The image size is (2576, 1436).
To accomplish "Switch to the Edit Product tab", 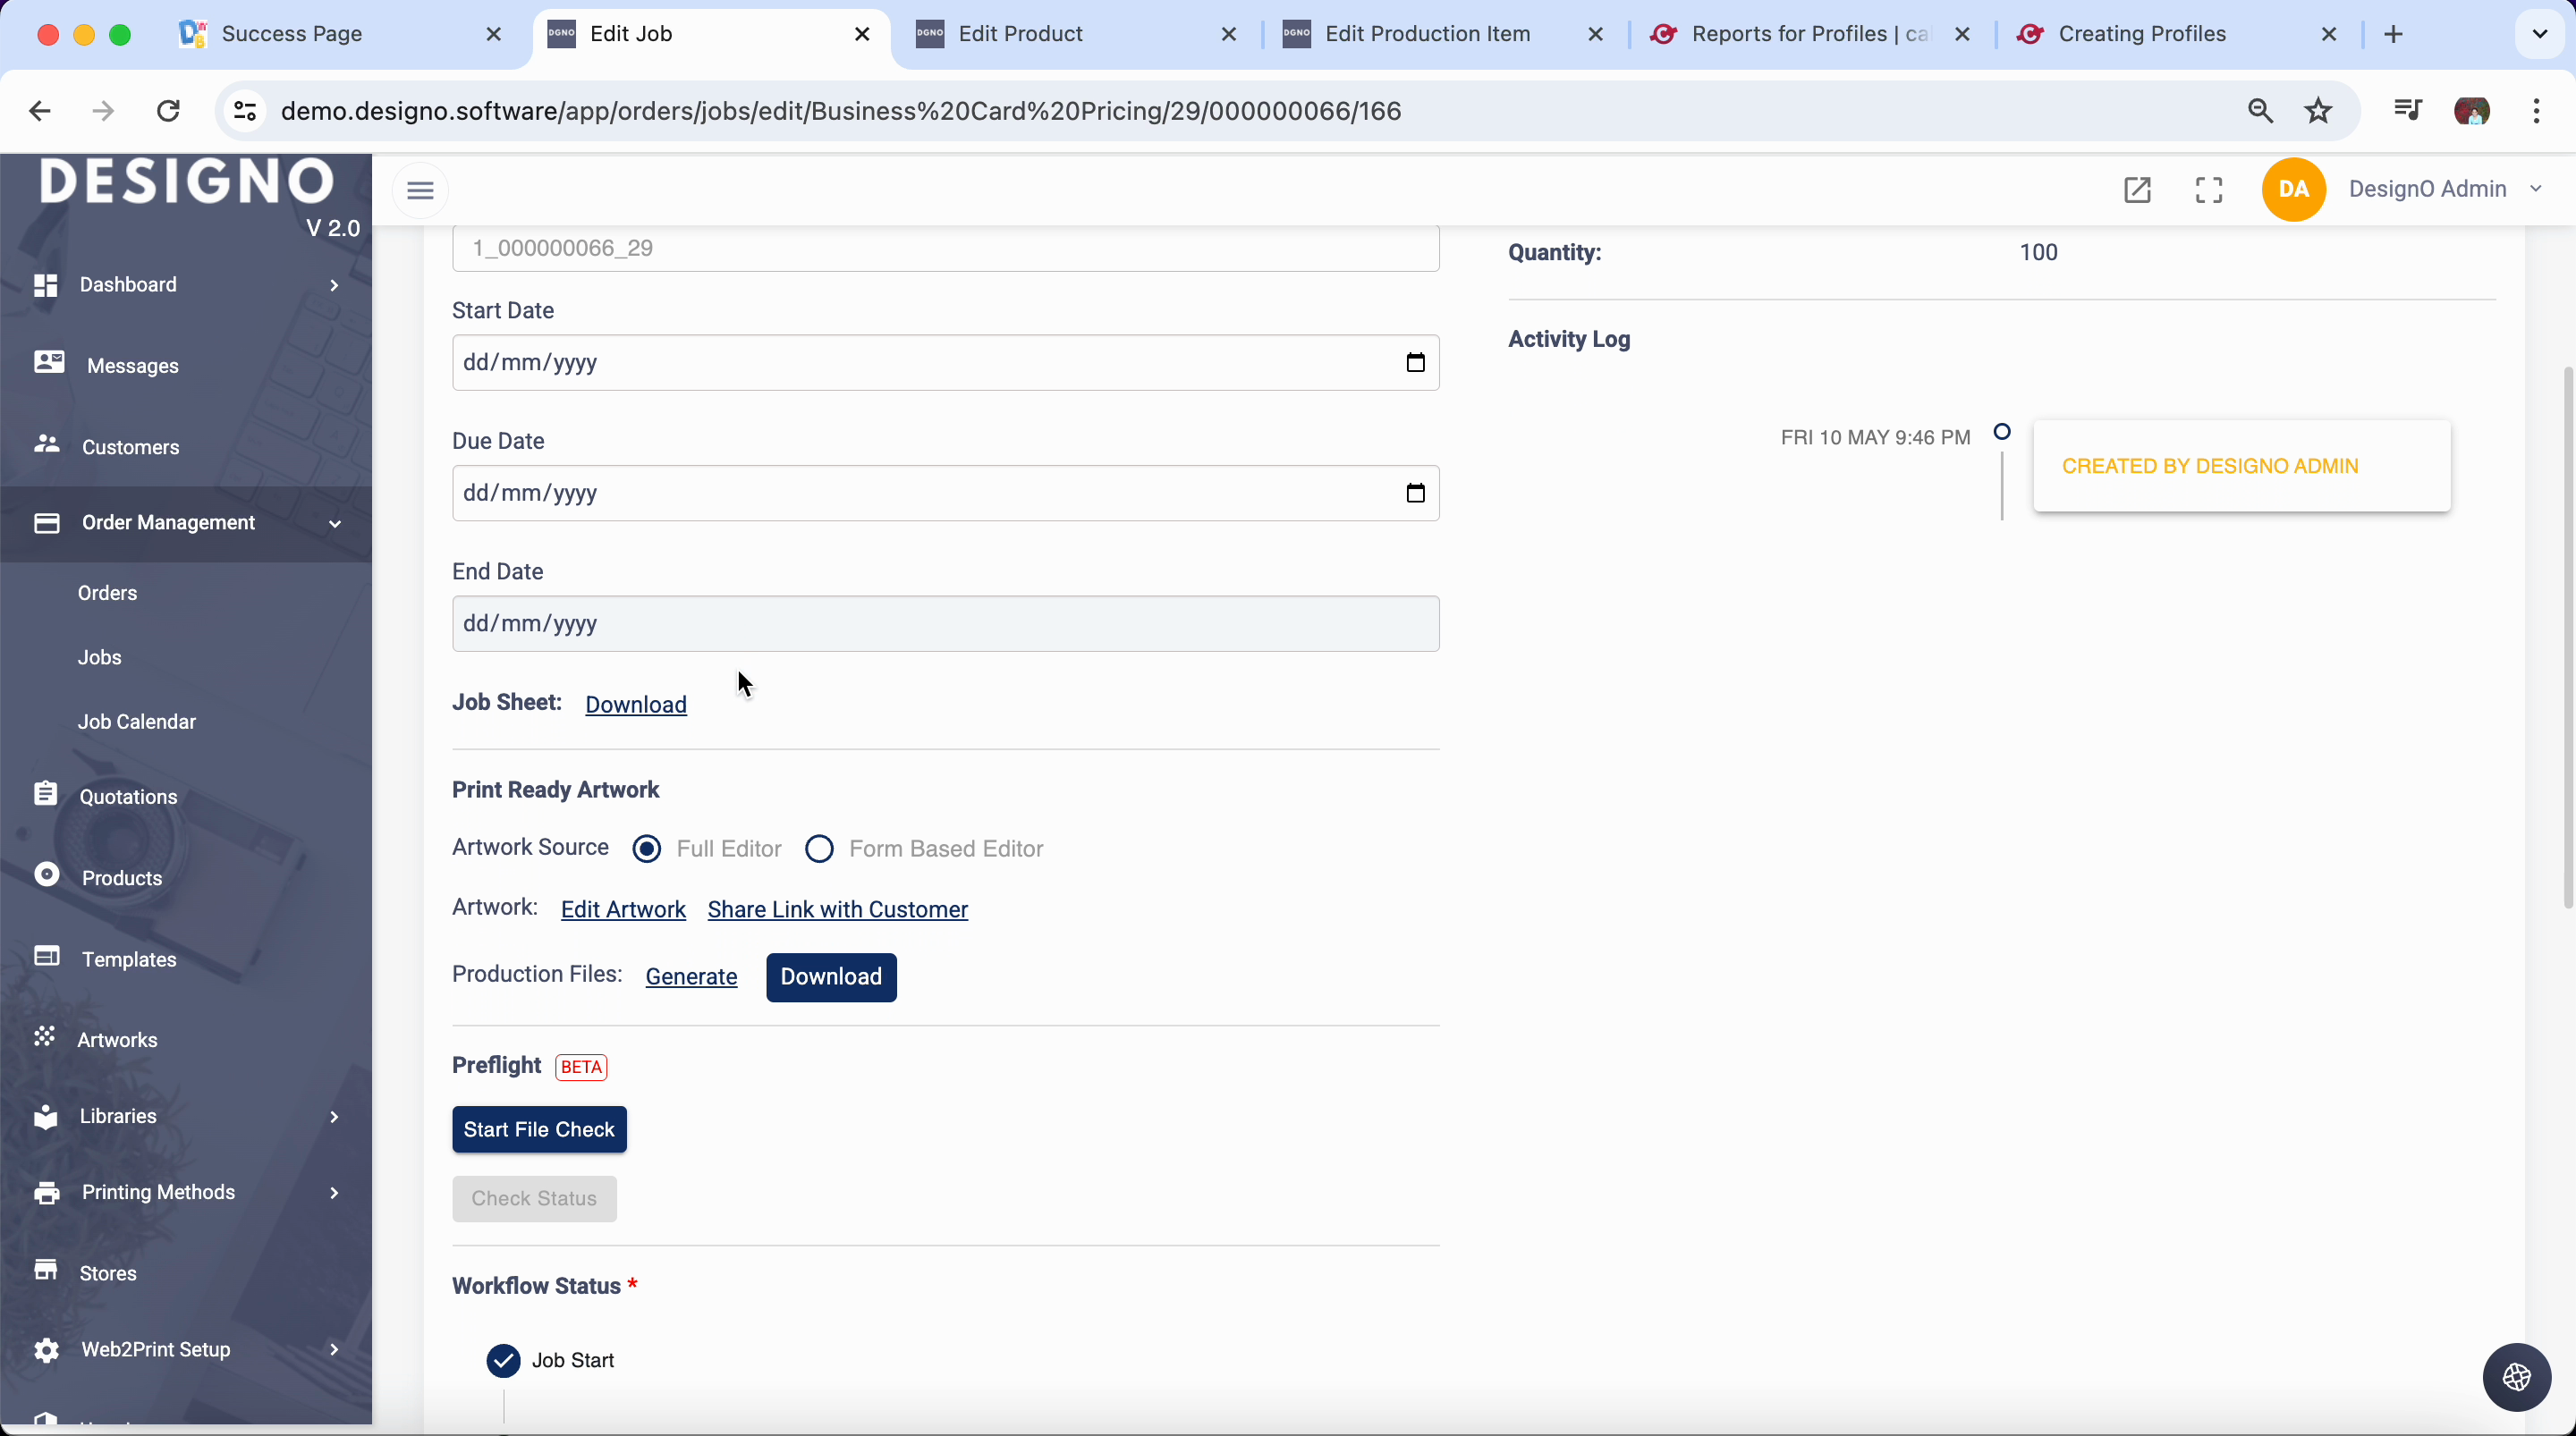I will click(1020, 34).
